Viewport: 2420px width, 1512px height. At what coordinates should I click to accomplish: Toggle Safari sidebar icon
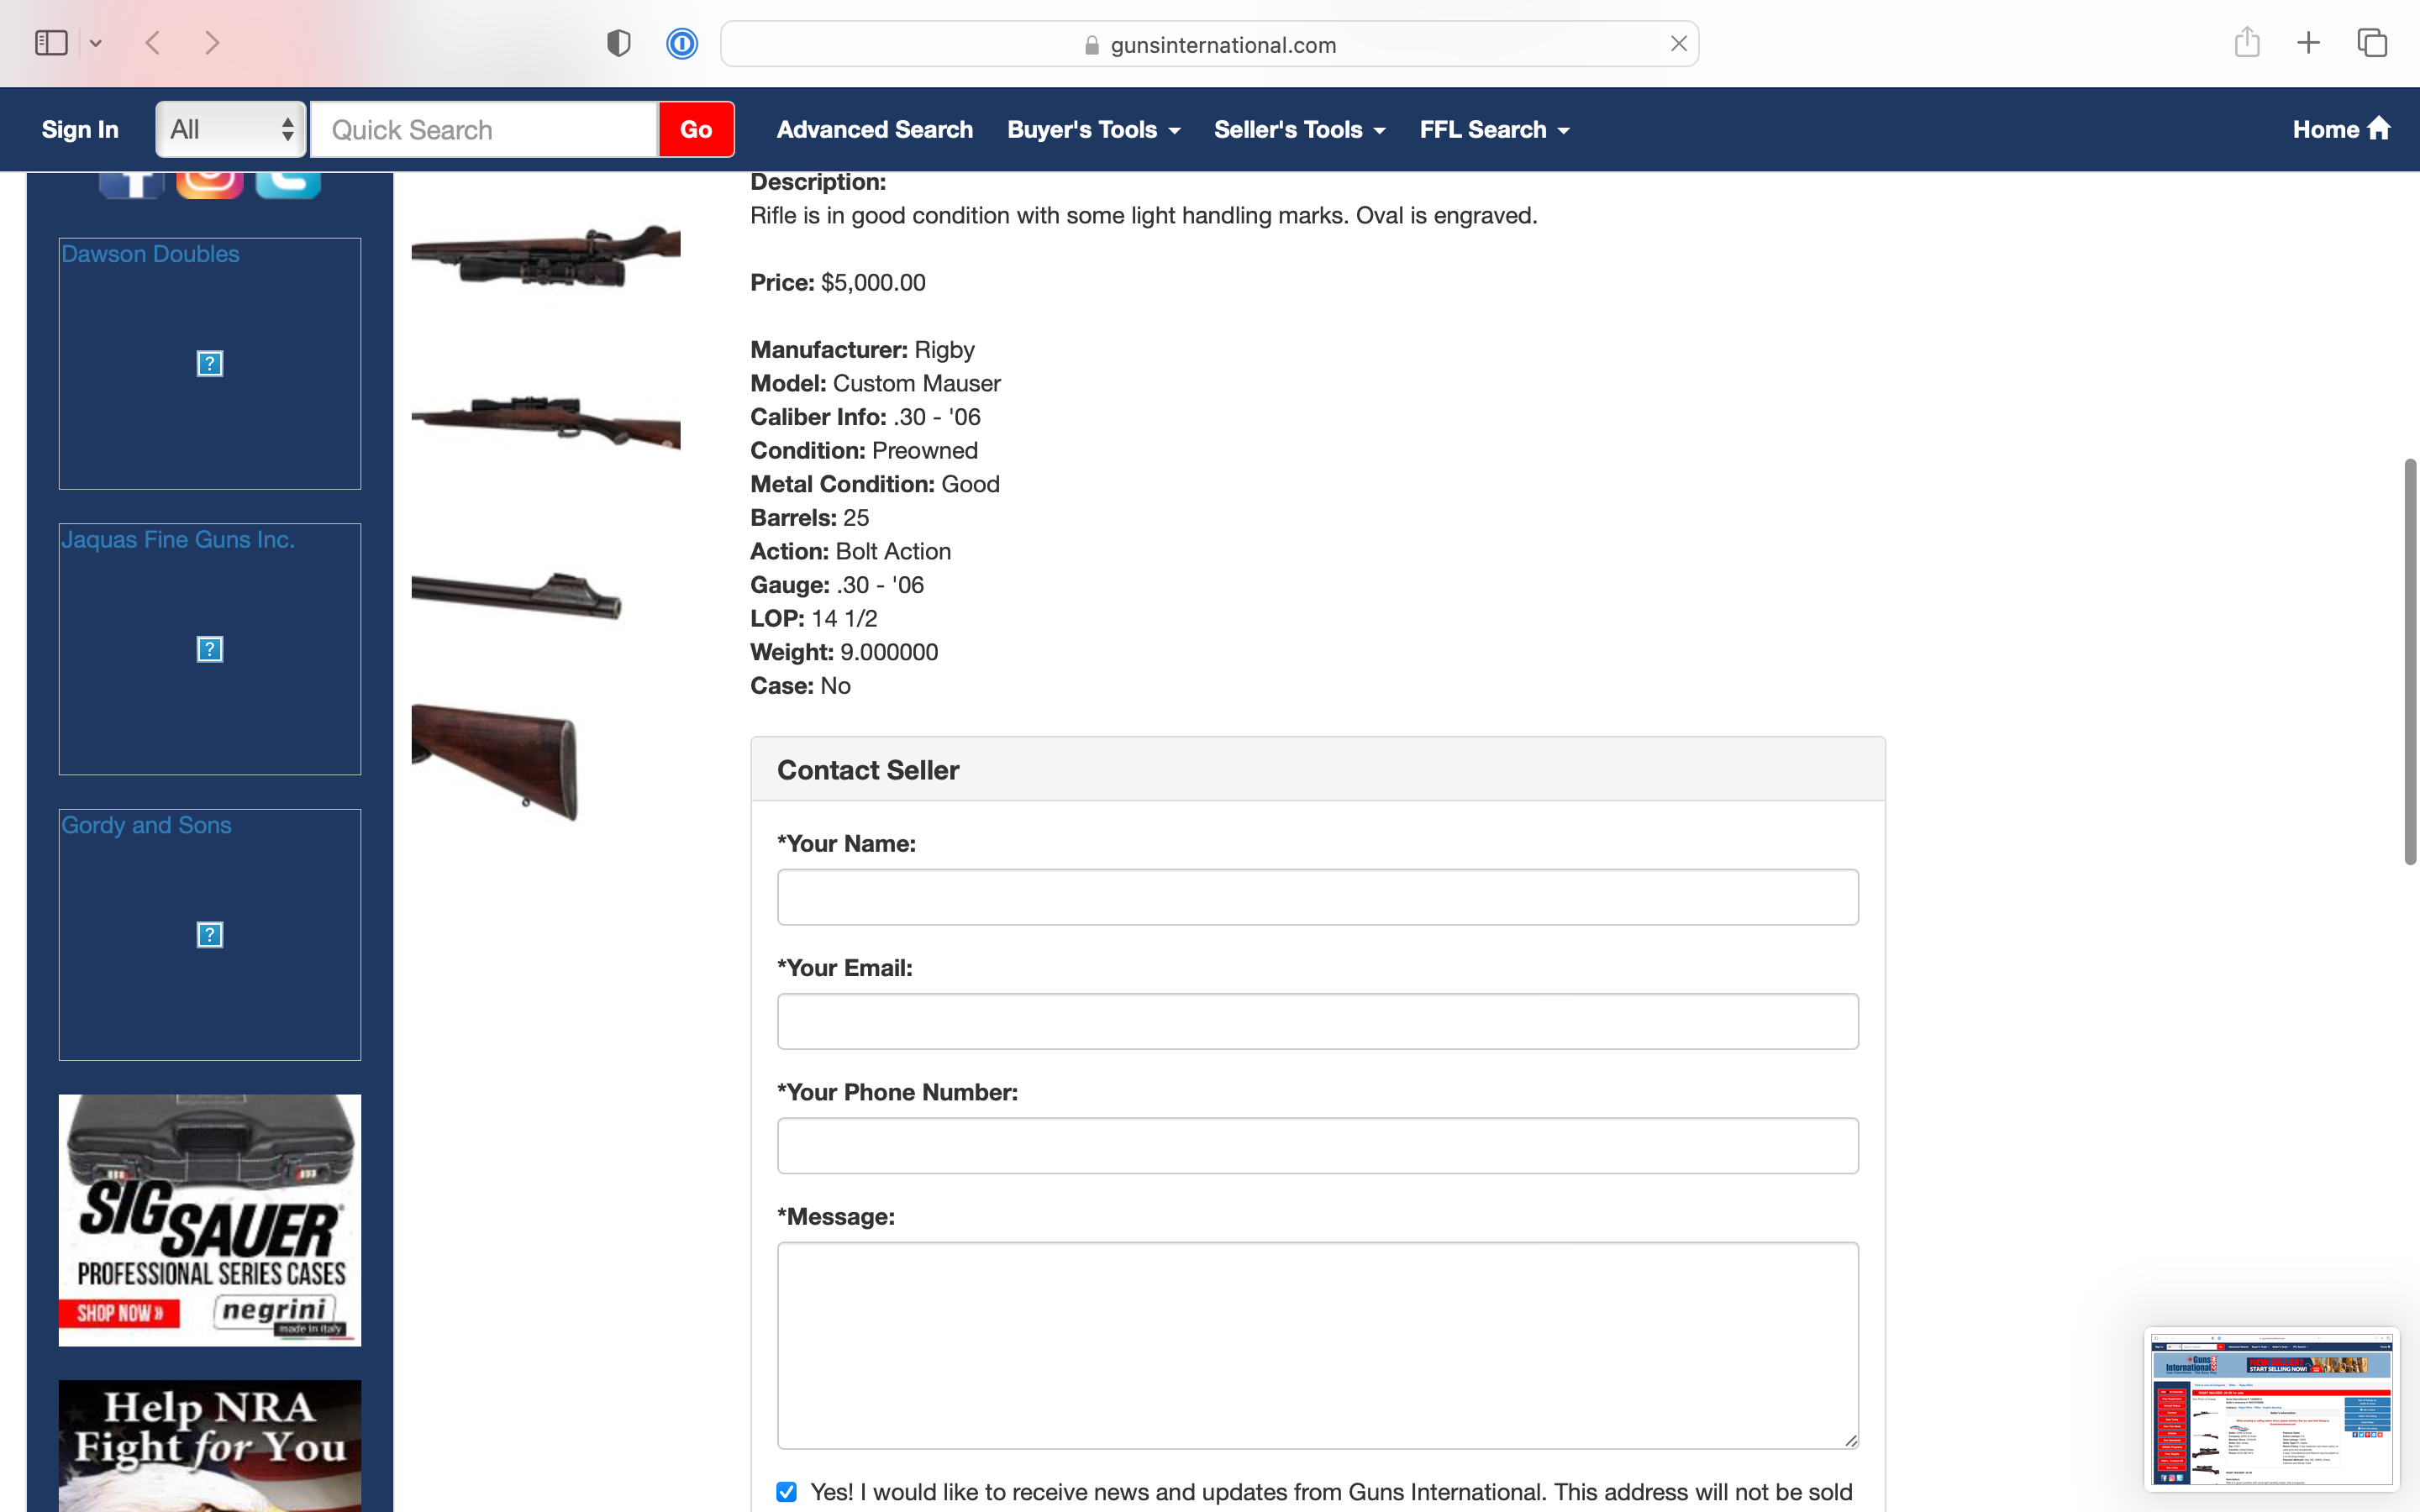(51, 43)
